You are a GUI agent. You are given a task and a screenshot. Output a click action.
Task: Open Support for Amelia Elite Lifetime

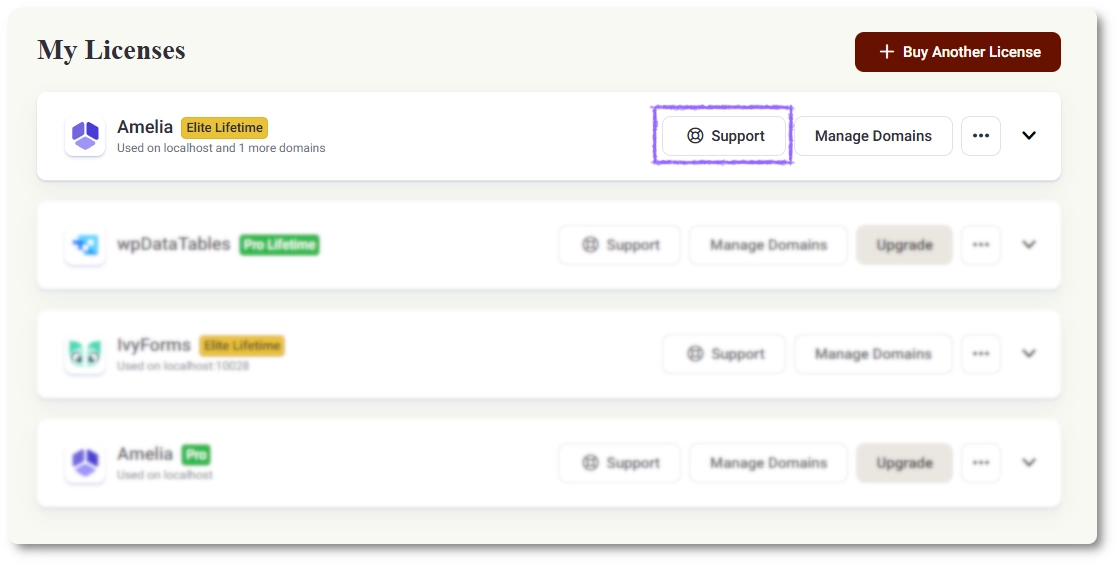click(724, 136)
